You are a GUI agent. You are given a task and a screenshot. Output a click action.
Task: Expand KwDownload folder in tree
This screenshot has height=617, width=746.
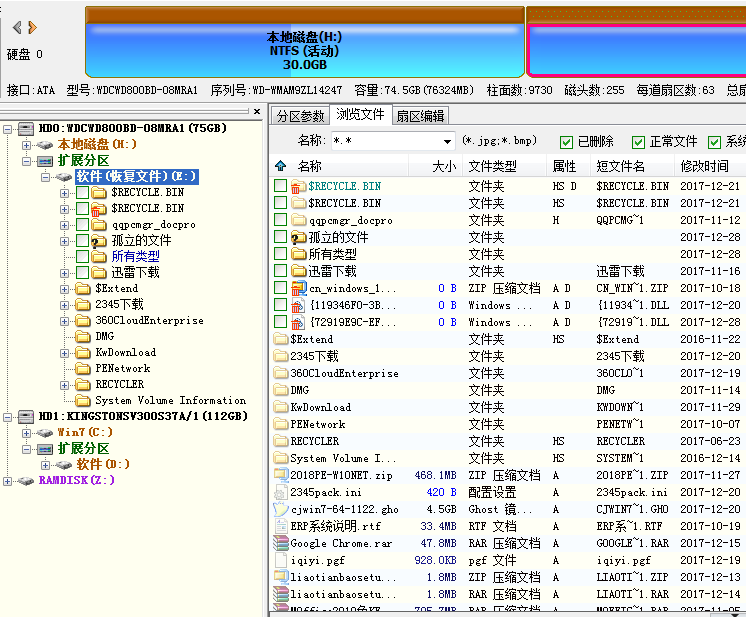[x=64, y=353]
